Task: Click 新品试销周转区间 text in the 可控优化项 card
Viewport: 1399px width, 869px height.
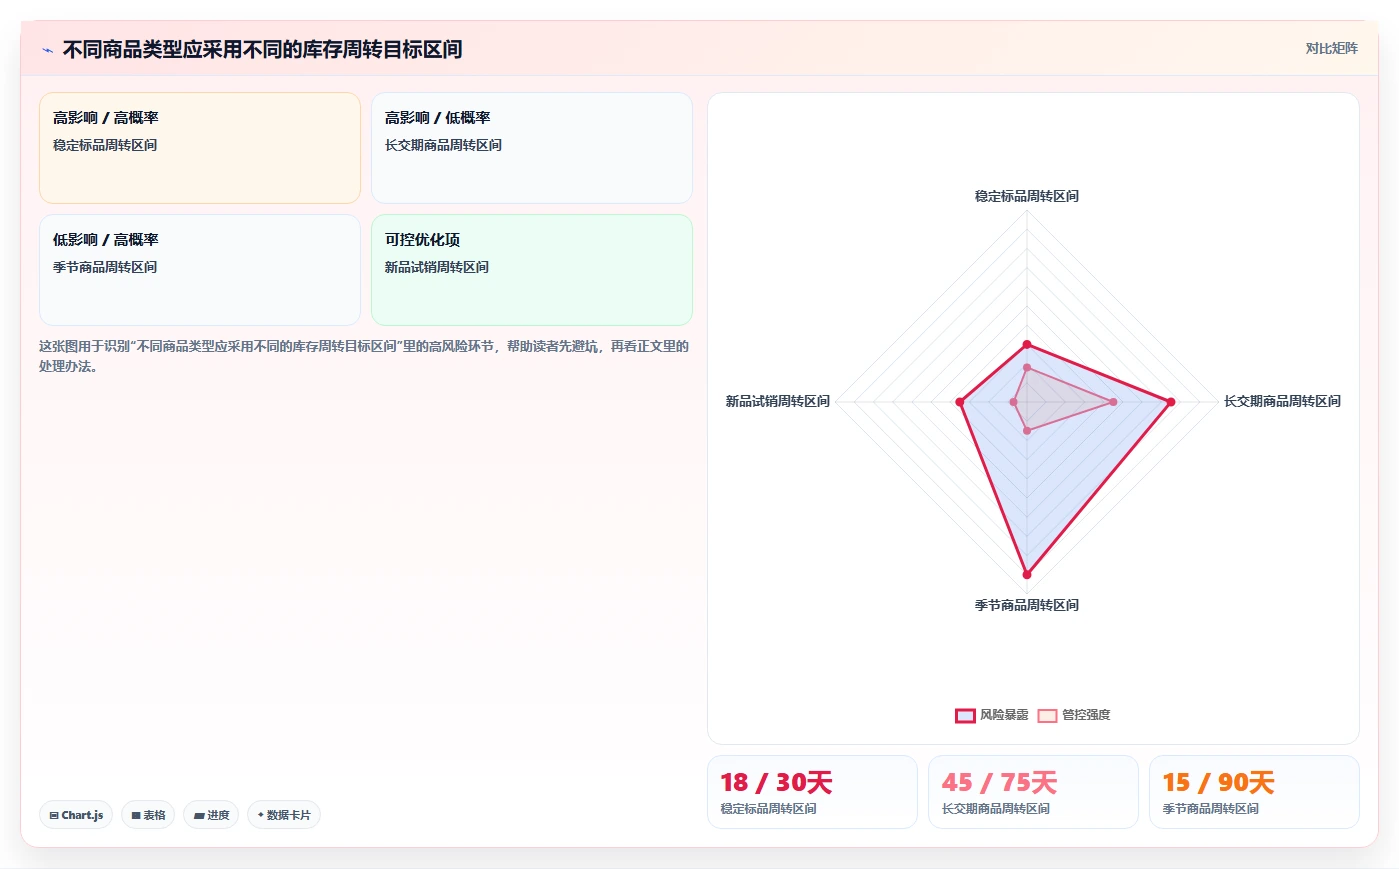Action: 437,267
